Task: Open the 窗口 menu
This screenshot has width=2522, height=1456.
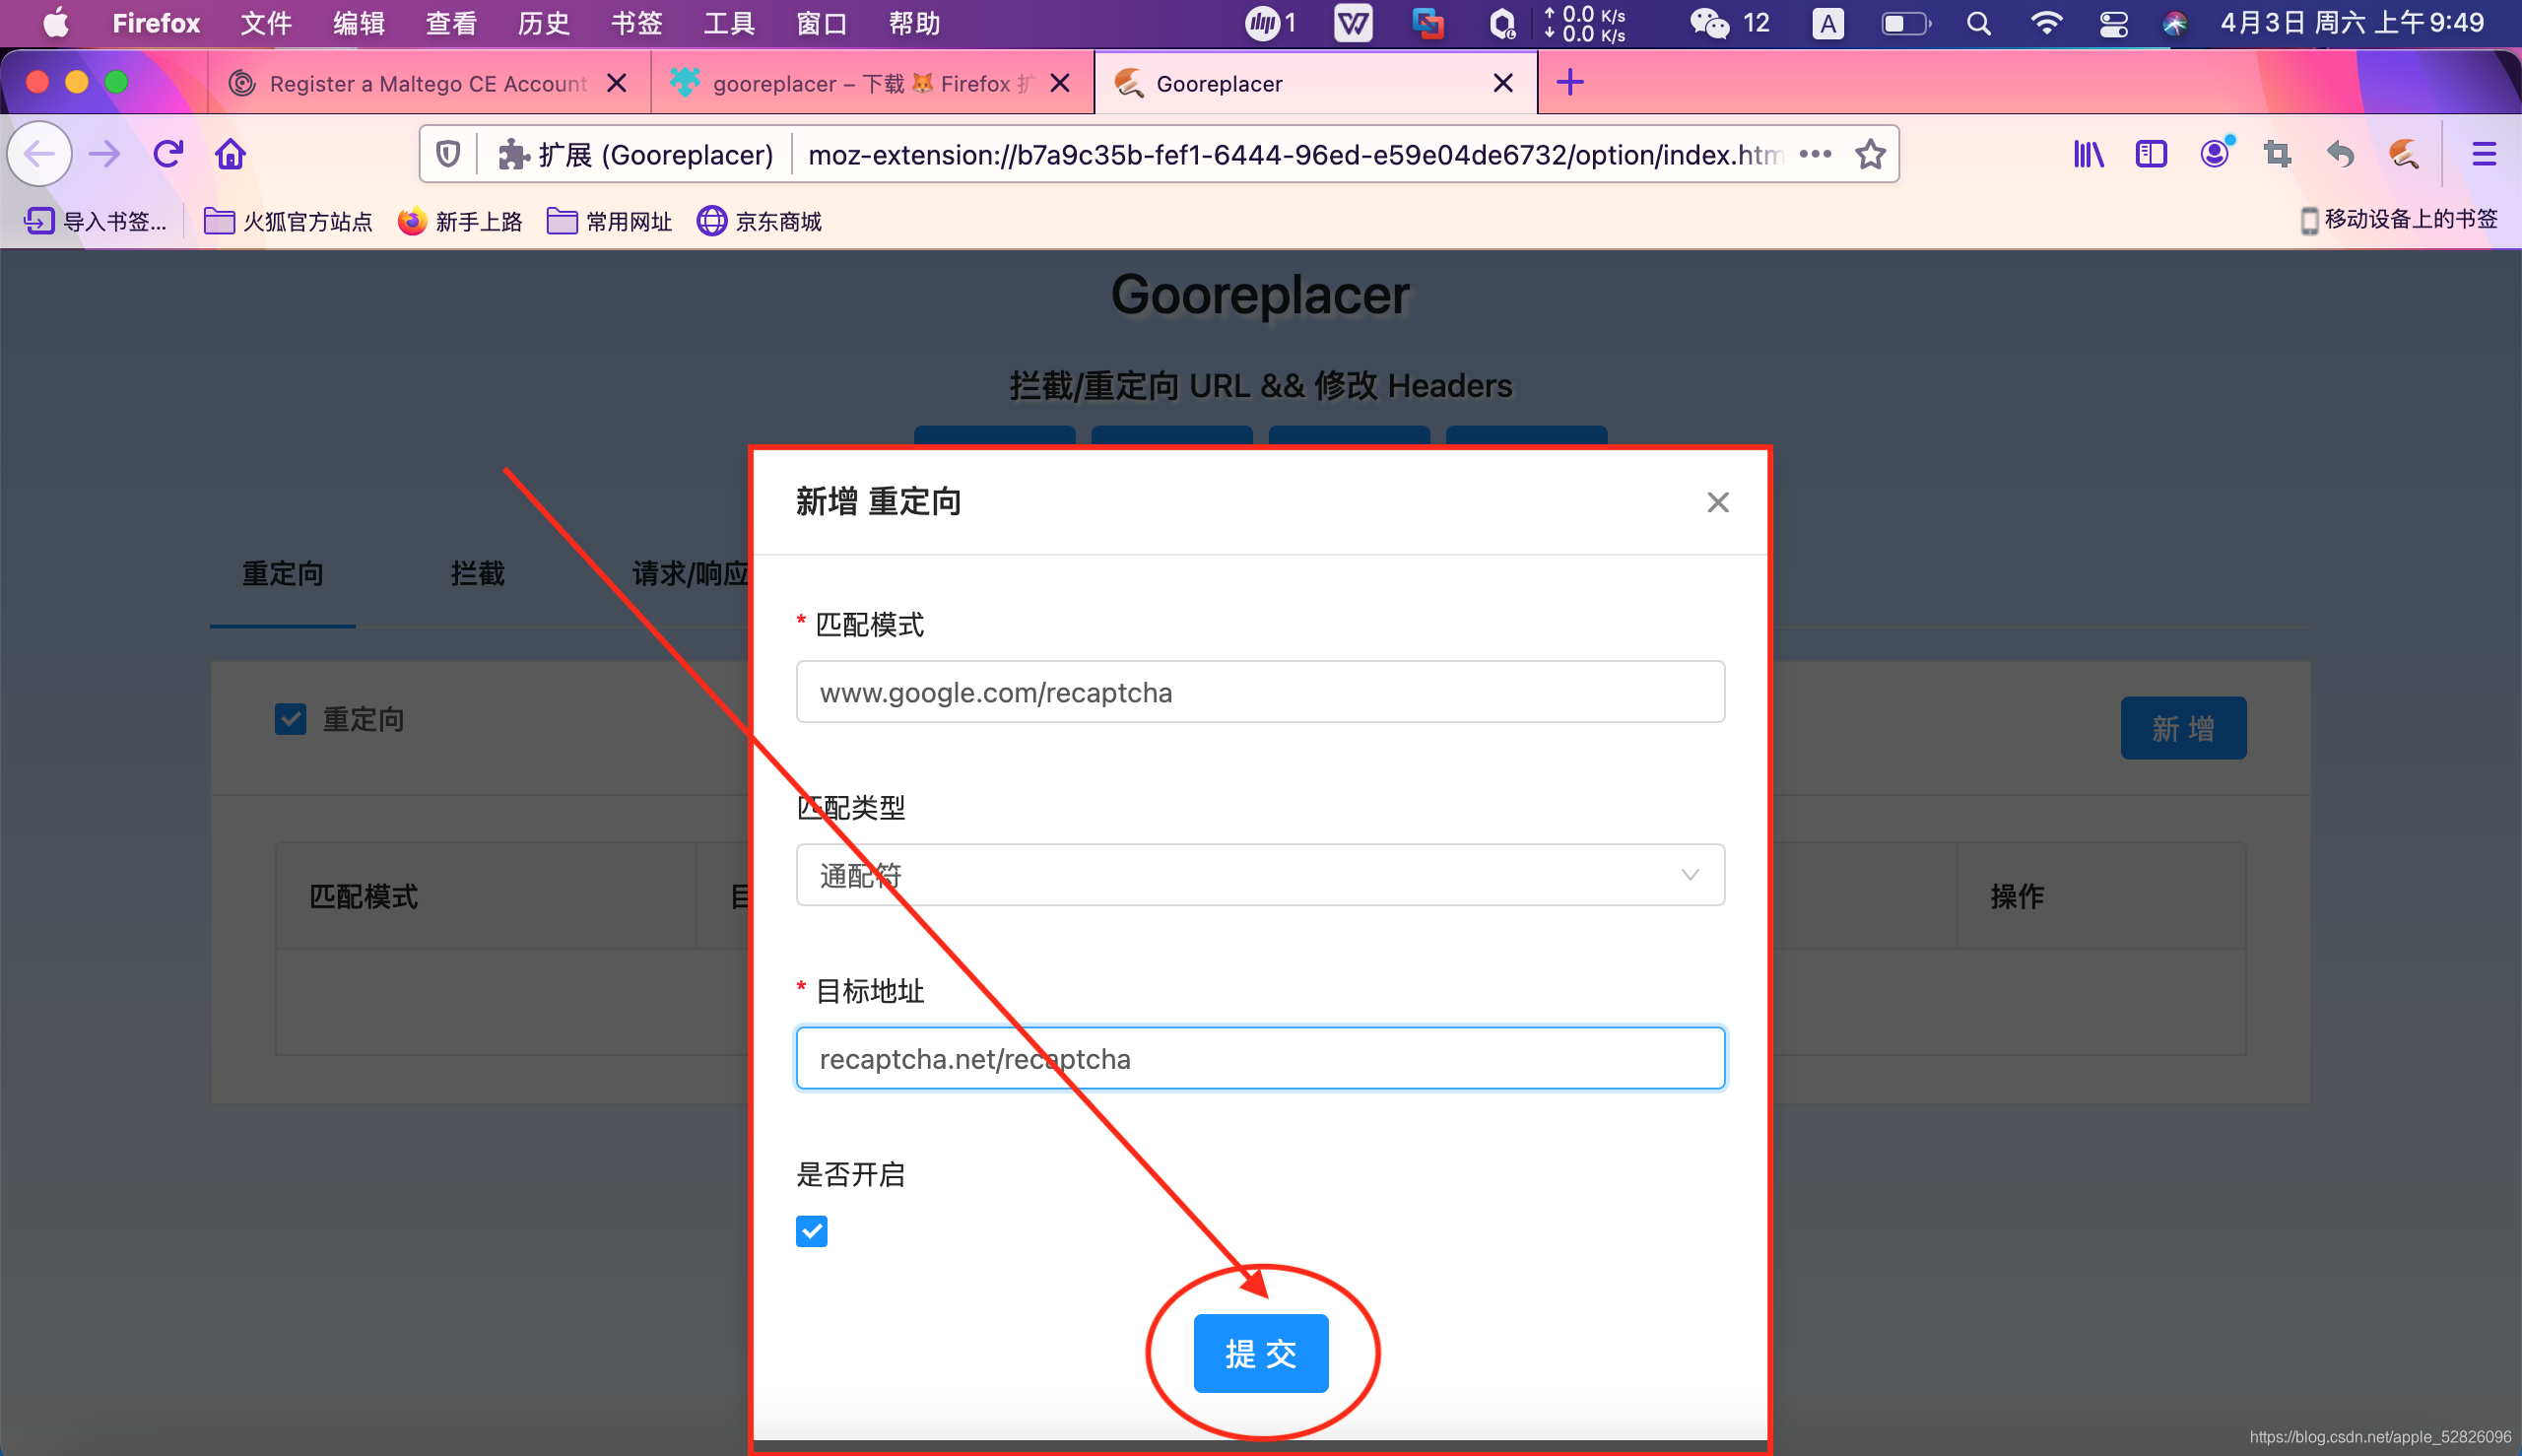Action: [822, 23]
